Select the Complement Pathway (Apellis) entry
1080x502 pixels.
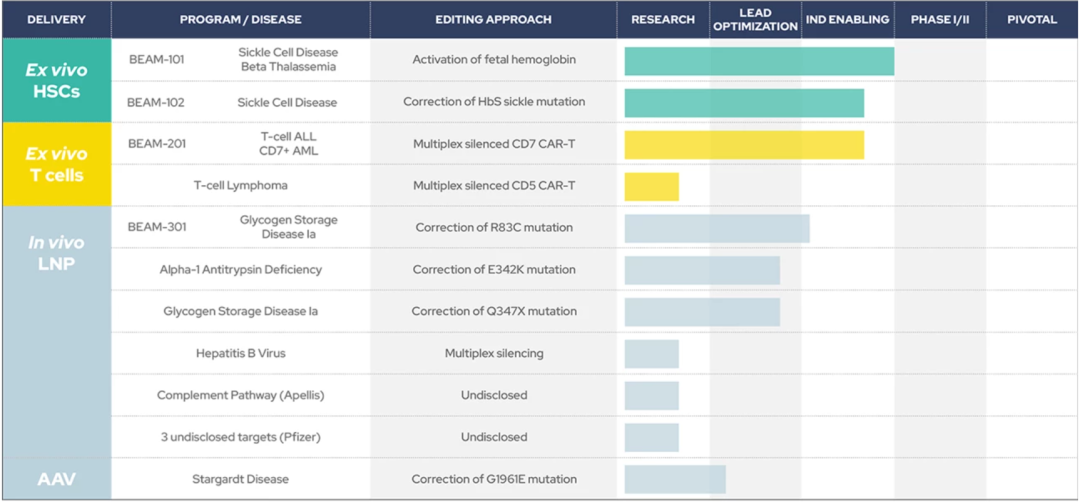pos(241,395)
